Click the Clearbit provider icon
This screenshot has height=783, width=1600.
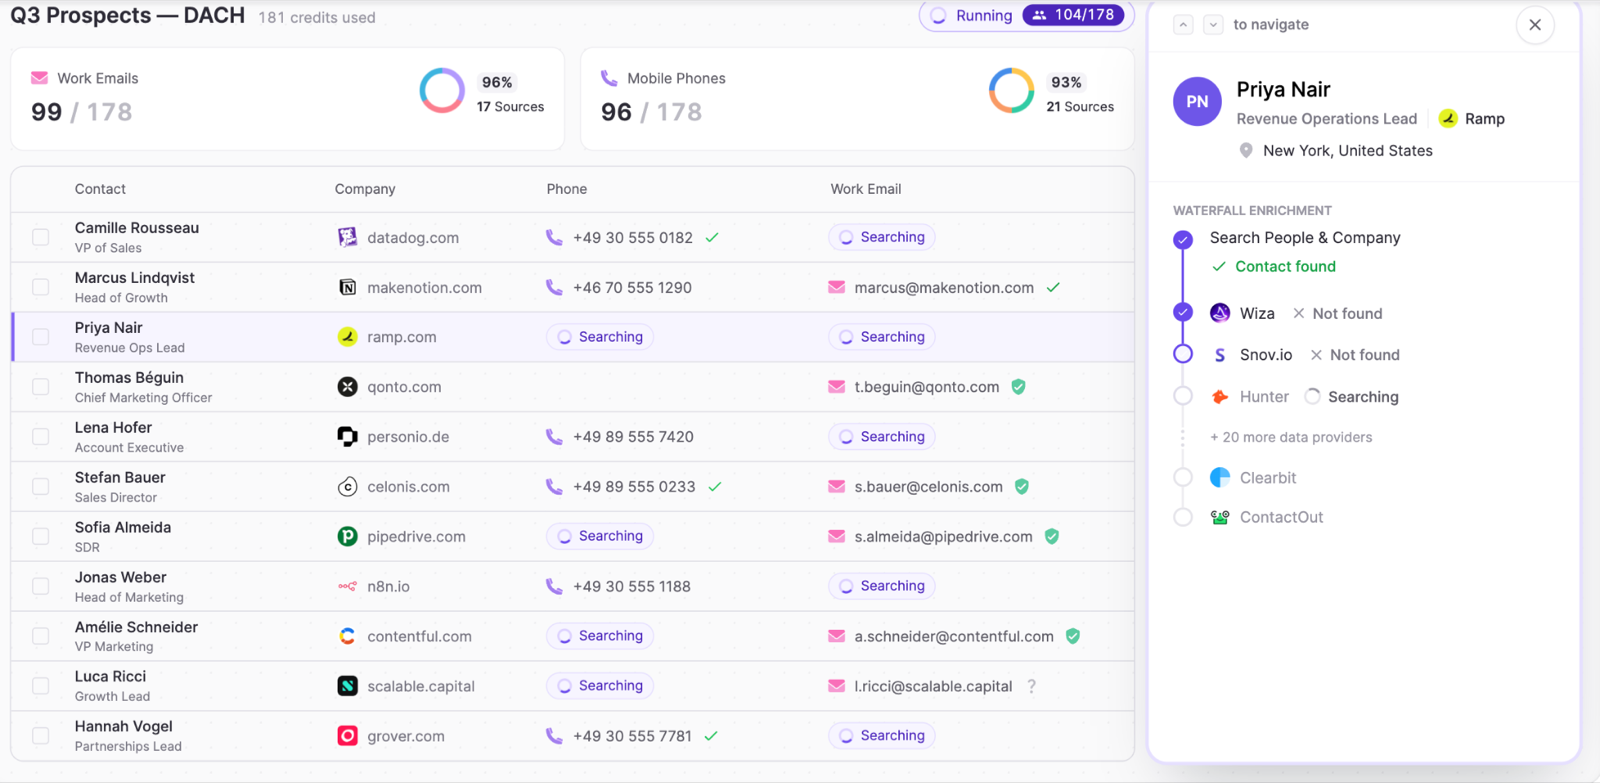click(x=1220, y=478)
